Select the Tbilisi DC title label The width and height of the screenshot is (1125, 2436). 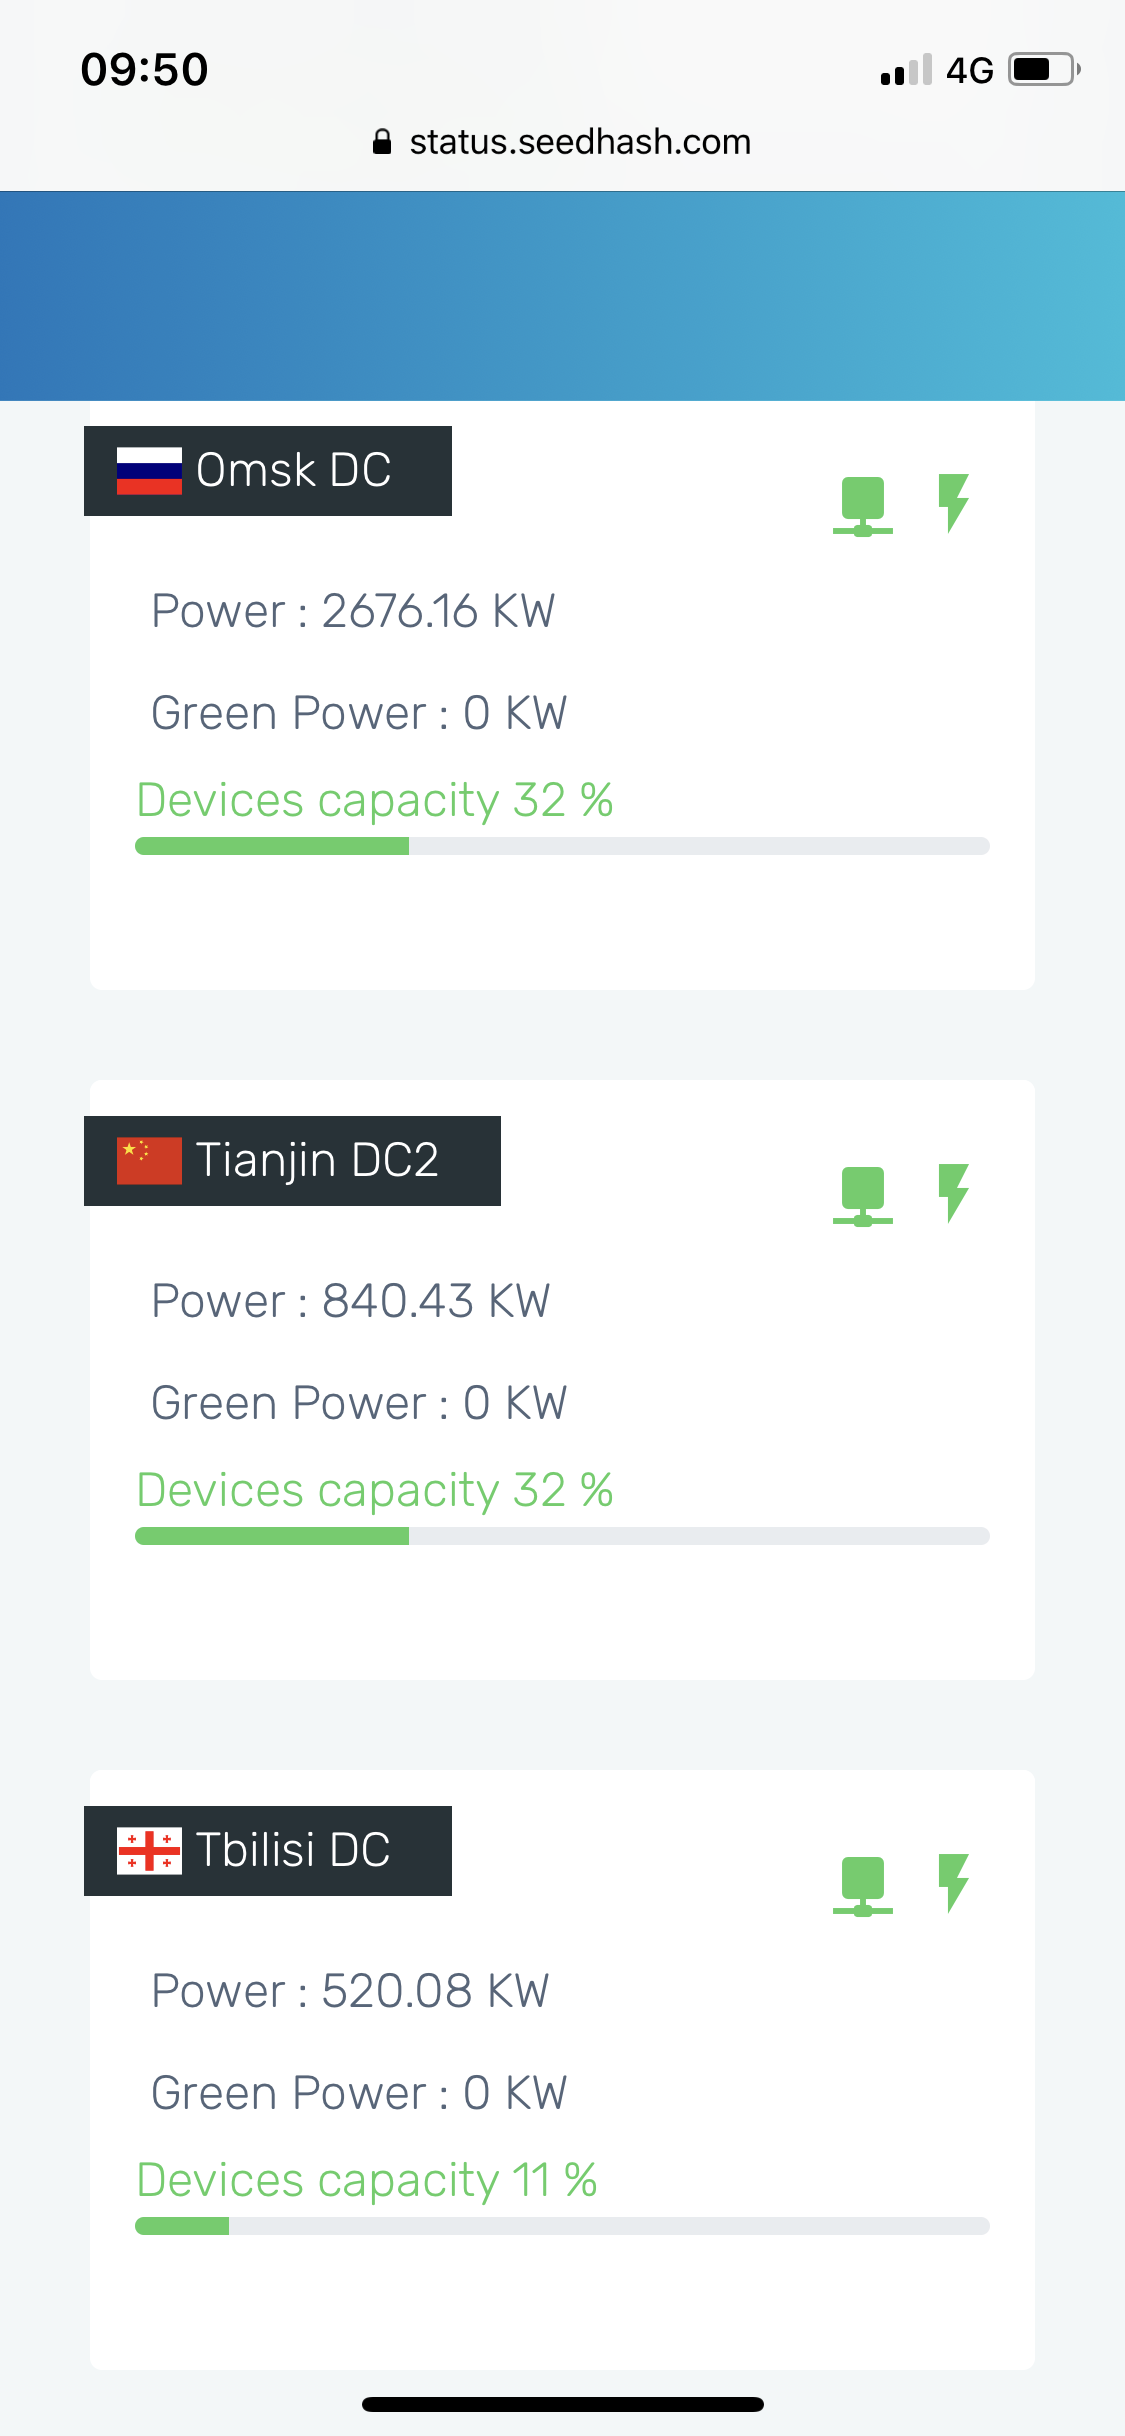coord(293,1851)
